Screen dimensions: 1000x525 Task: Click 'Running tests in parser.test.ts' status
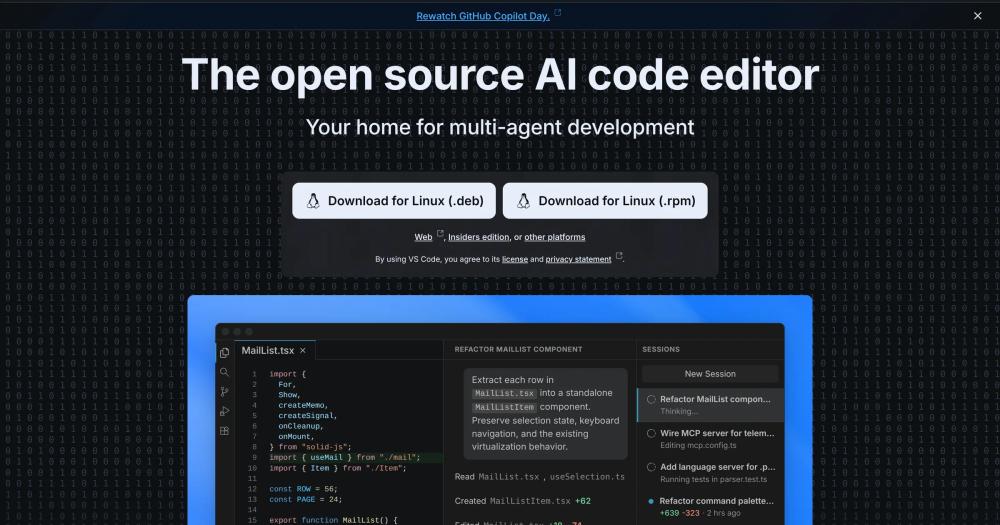[714, 479]
